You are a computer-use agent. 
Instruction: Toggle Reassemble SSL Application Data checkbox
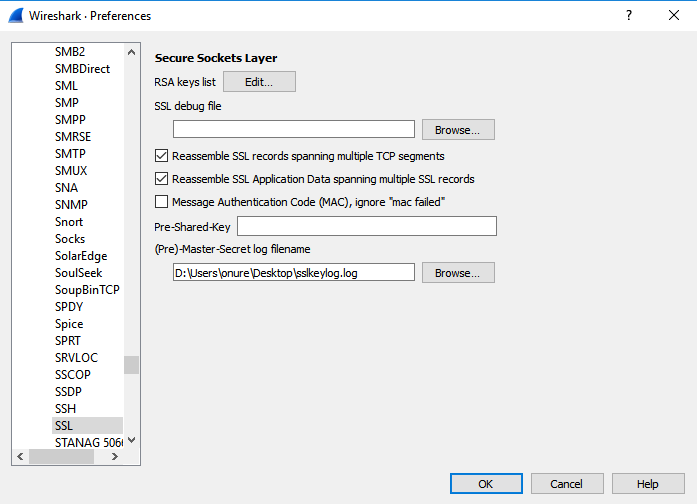161,179
